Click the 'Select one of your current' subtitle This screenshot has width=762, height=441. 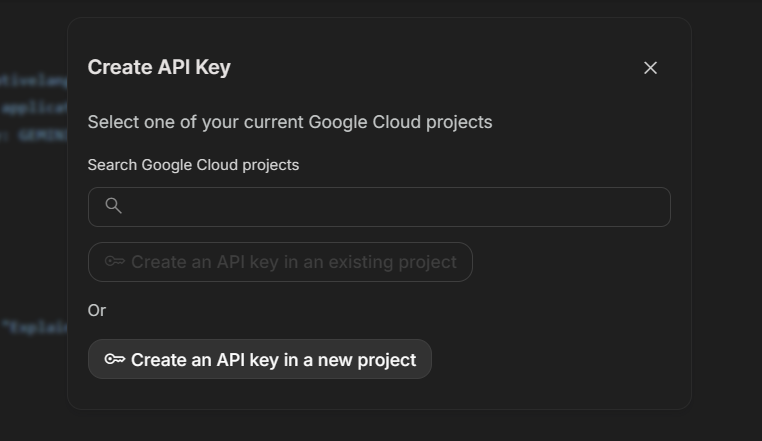pos(290,122)
